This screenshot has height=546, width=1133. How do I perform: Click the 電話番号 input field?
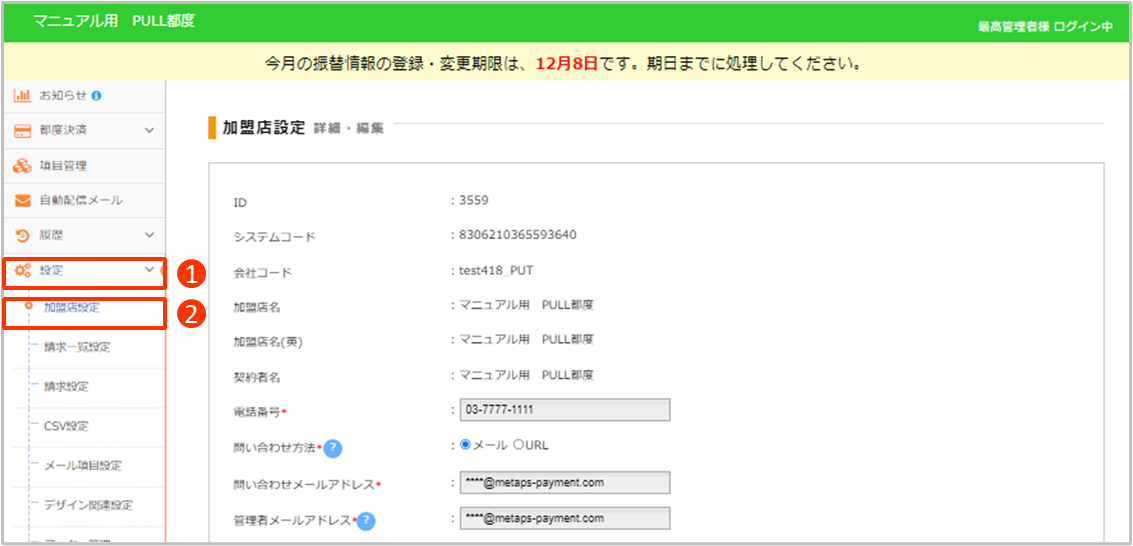564,410
